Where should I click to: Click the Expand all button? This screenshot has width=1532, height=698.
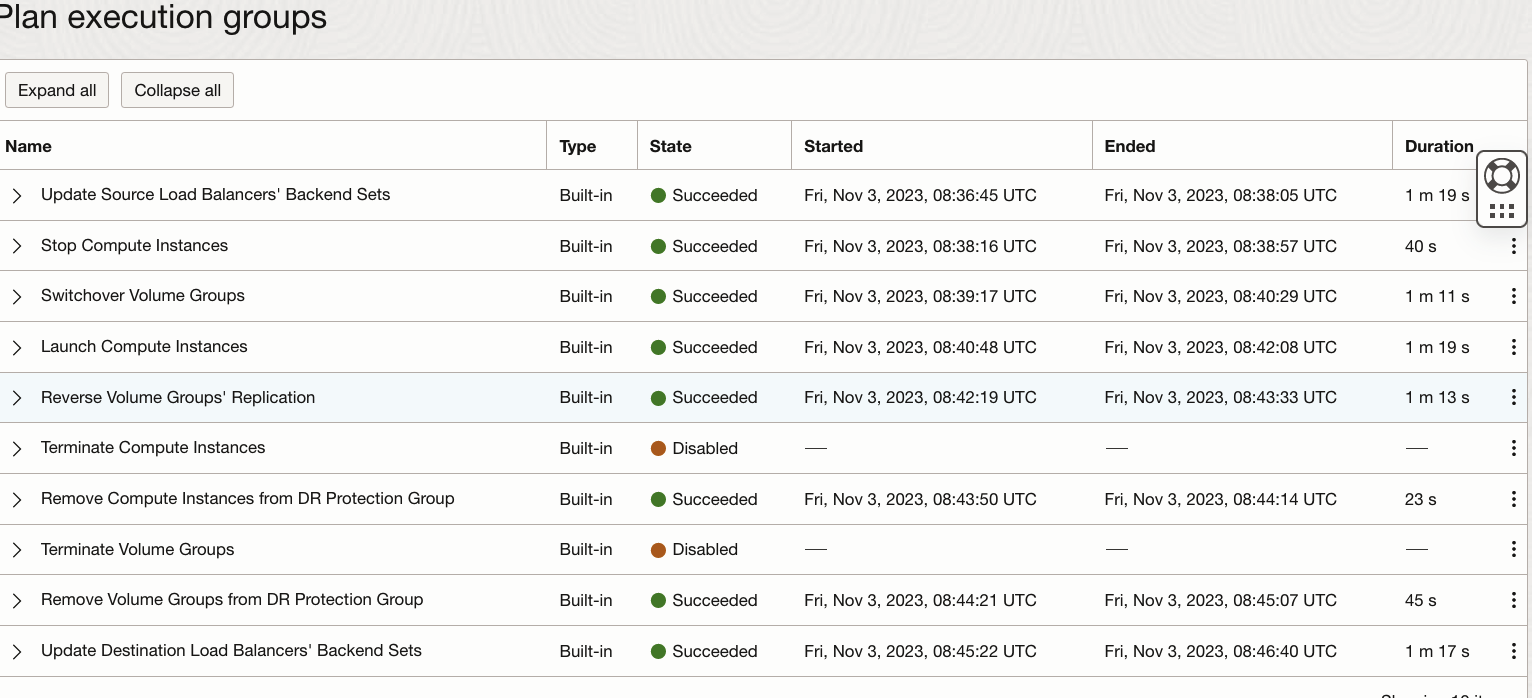pos(57,90)
